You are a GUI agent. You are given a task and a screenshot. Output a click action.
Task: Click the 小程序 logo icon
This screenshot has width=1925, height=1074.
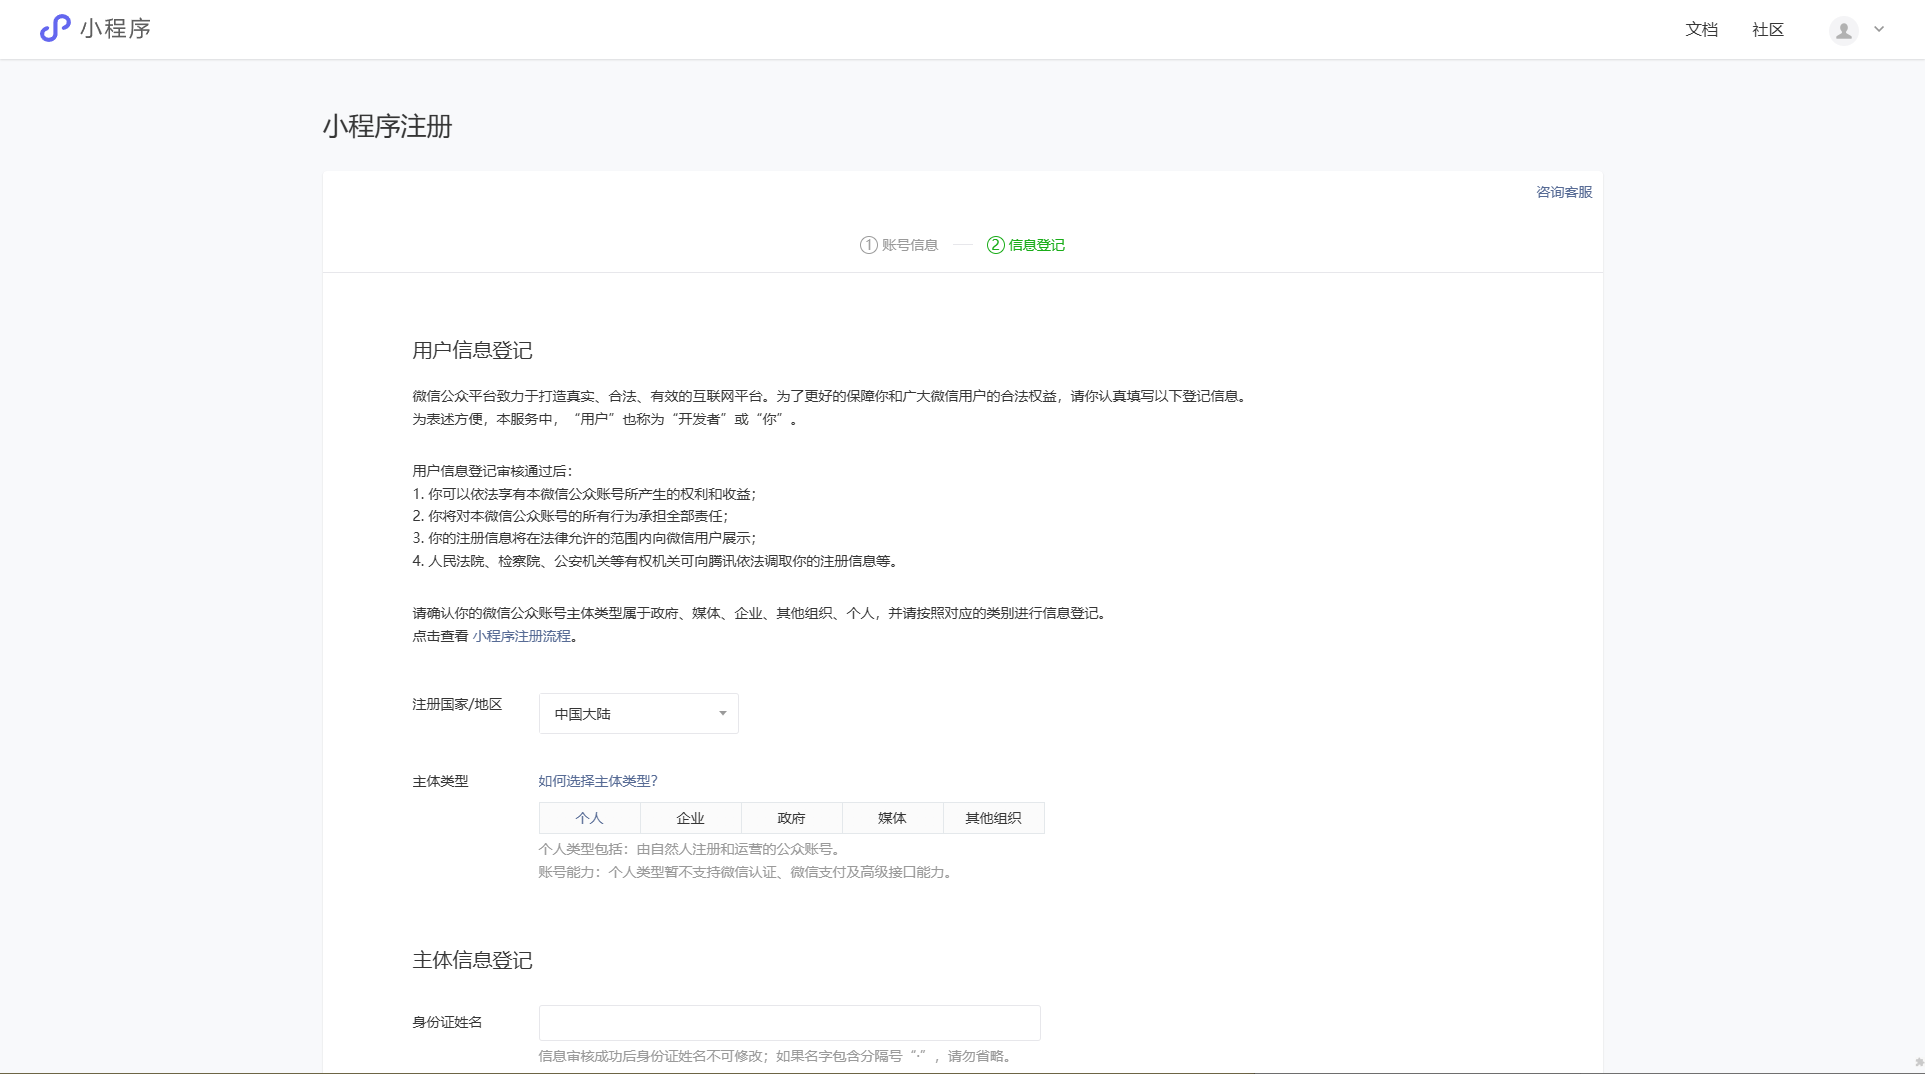(55, 28)
